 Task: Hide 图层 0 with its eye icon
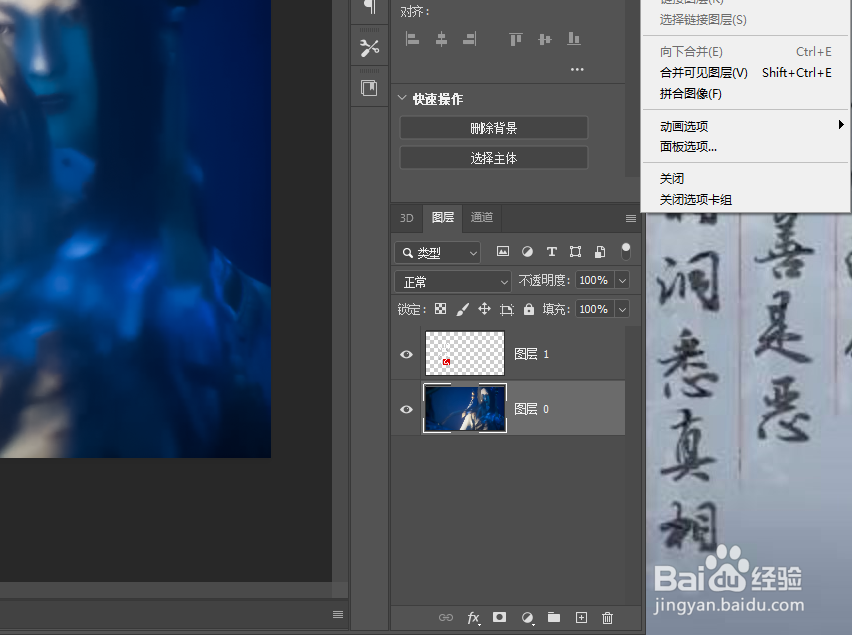pyautogui.click(x=406, y=409)
